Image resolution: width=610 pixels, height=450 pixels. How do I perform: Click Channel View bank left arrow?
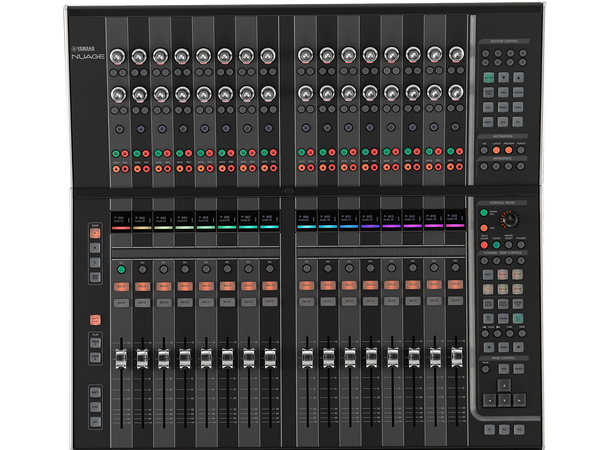489,347
